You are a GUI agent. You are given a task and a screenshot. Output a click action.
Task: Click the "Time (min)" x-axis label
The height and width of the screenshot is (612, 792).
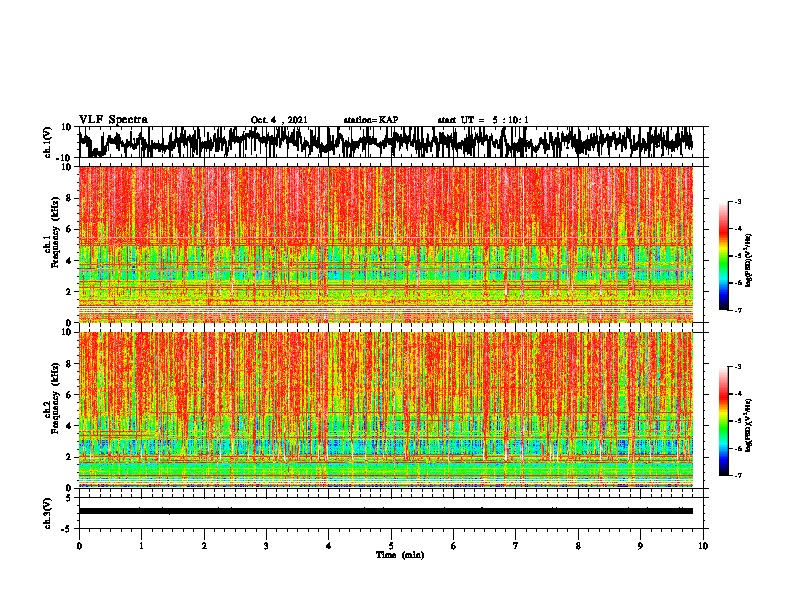click(x=400, y=555)
